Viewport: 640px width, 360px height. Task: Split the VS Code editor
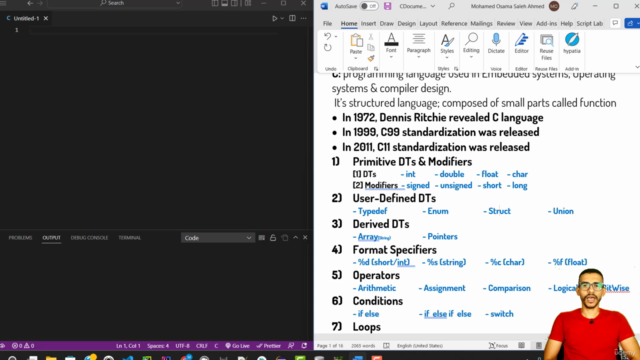pyautogui.click(x=292, y=18)
